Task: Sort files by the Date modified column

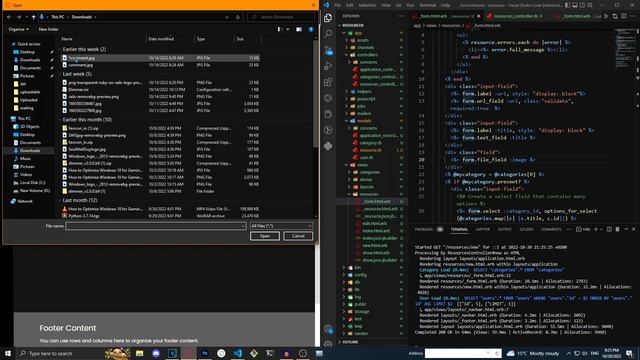Action: click(x=161, y=39)
